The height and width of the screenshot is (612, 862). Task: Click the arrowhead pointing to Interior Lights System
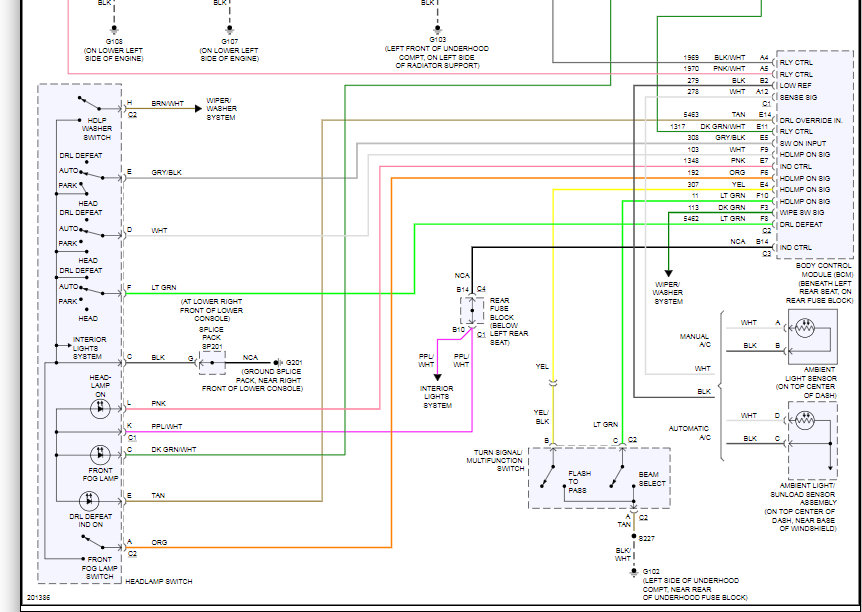pos(438,377)
